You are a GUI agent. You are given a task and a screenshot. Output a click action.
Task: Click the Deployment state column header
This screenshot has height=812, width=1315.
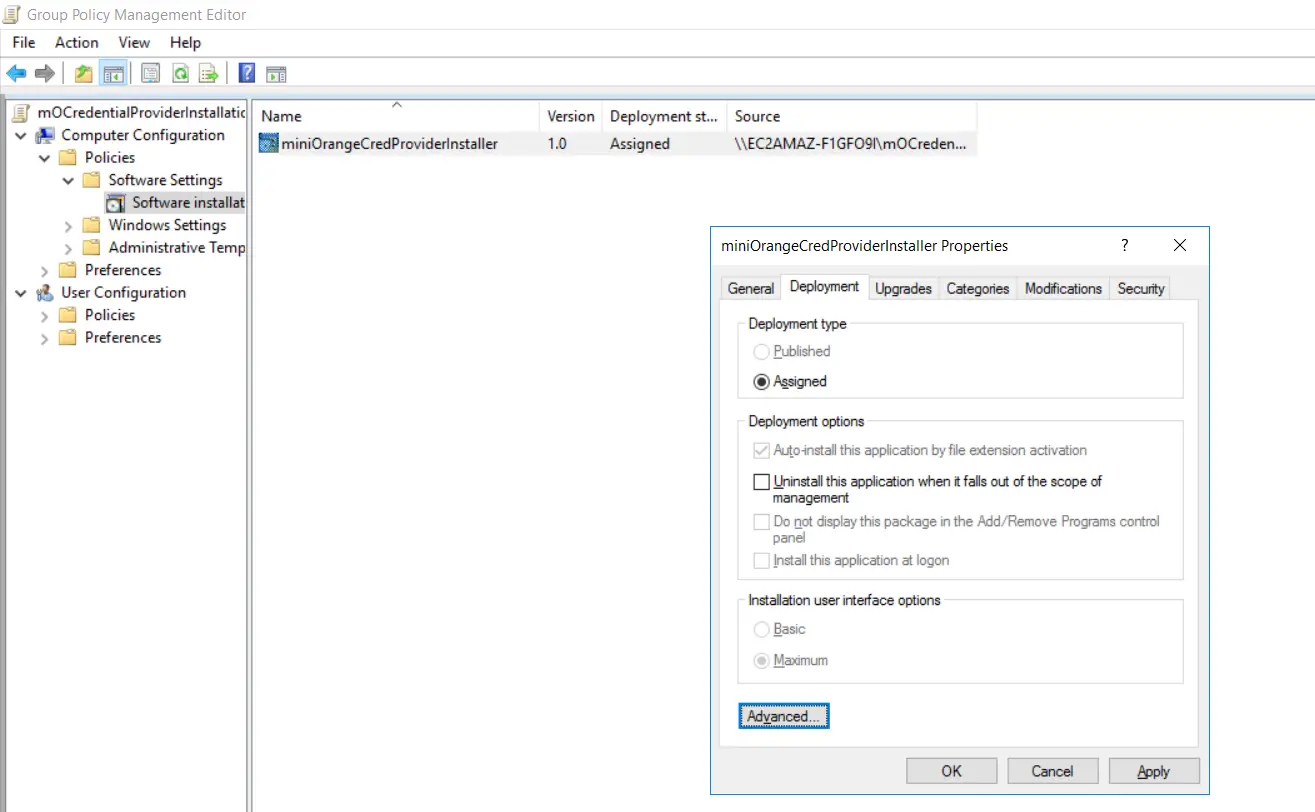(x=664, y=116)
